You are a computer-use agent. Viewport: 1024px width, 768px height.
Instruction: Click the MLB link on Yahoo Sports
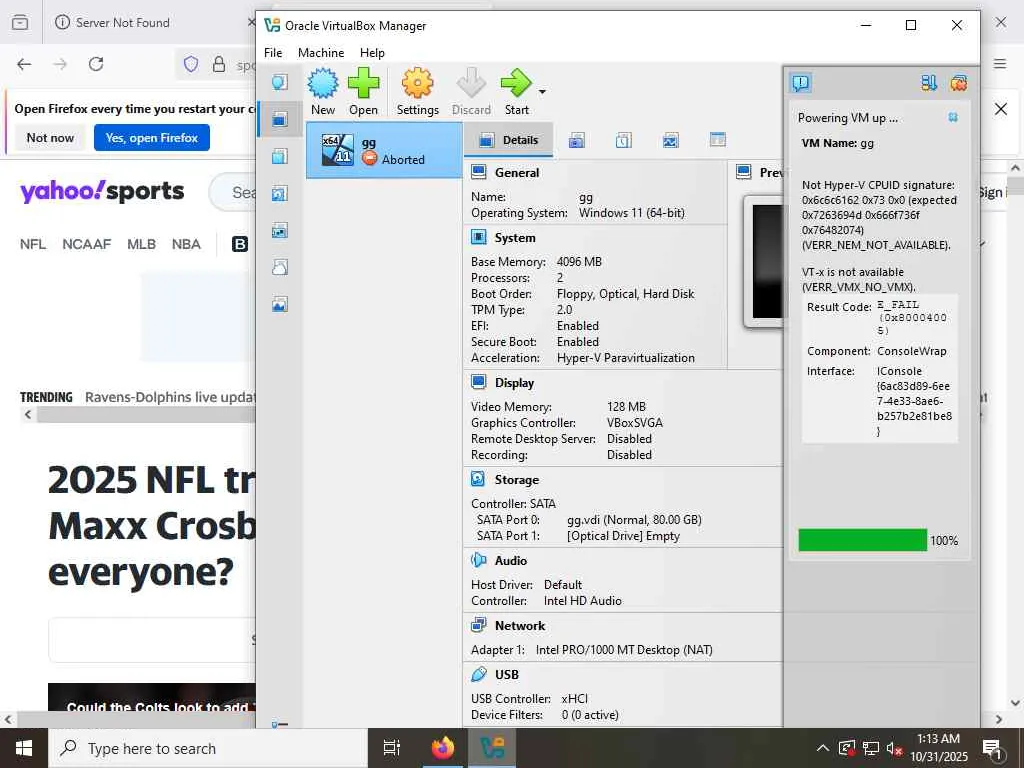click(x=142, y=244)
